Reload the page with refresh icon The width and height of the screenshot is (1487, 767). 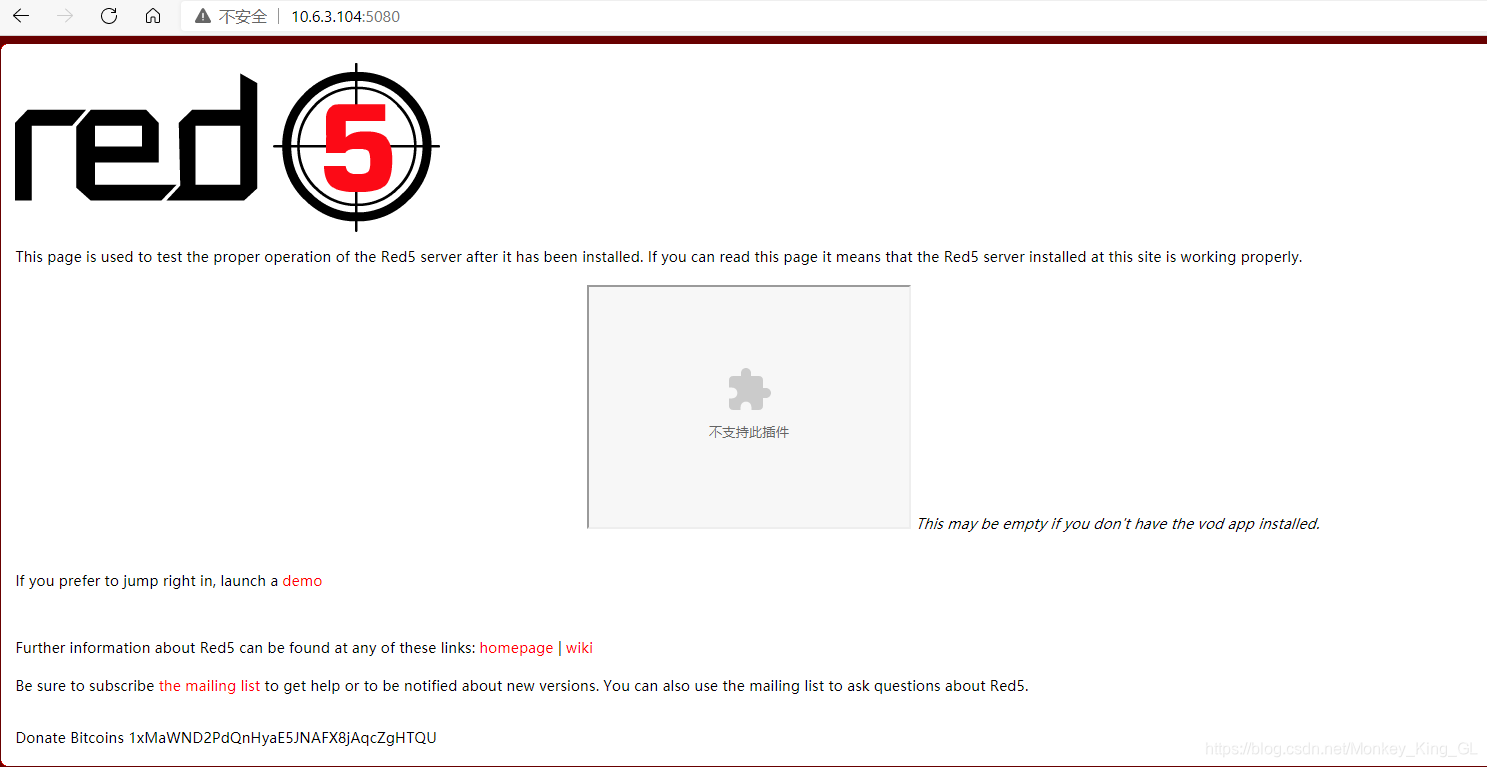pos(109,16)
